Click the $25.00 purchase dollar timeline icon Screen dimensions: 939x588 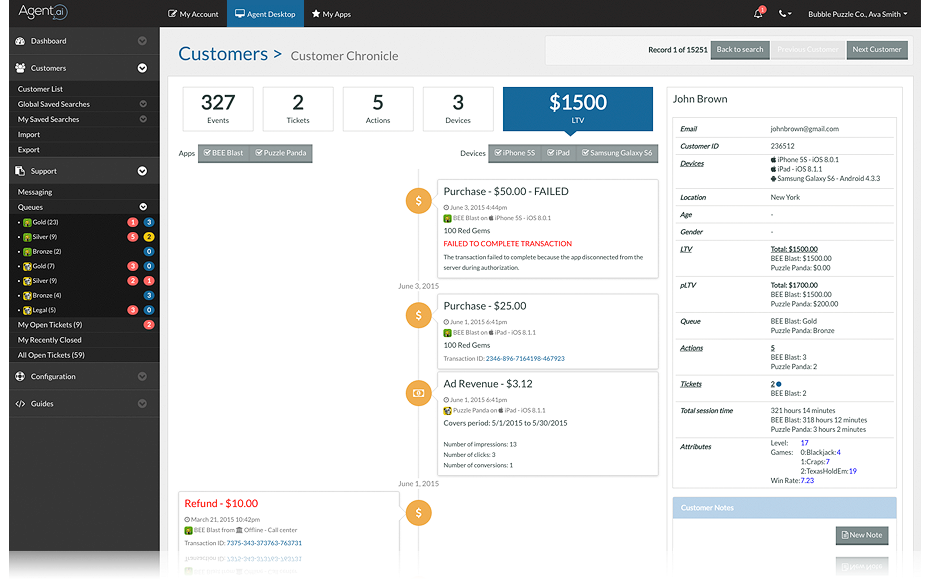point(419,315)
